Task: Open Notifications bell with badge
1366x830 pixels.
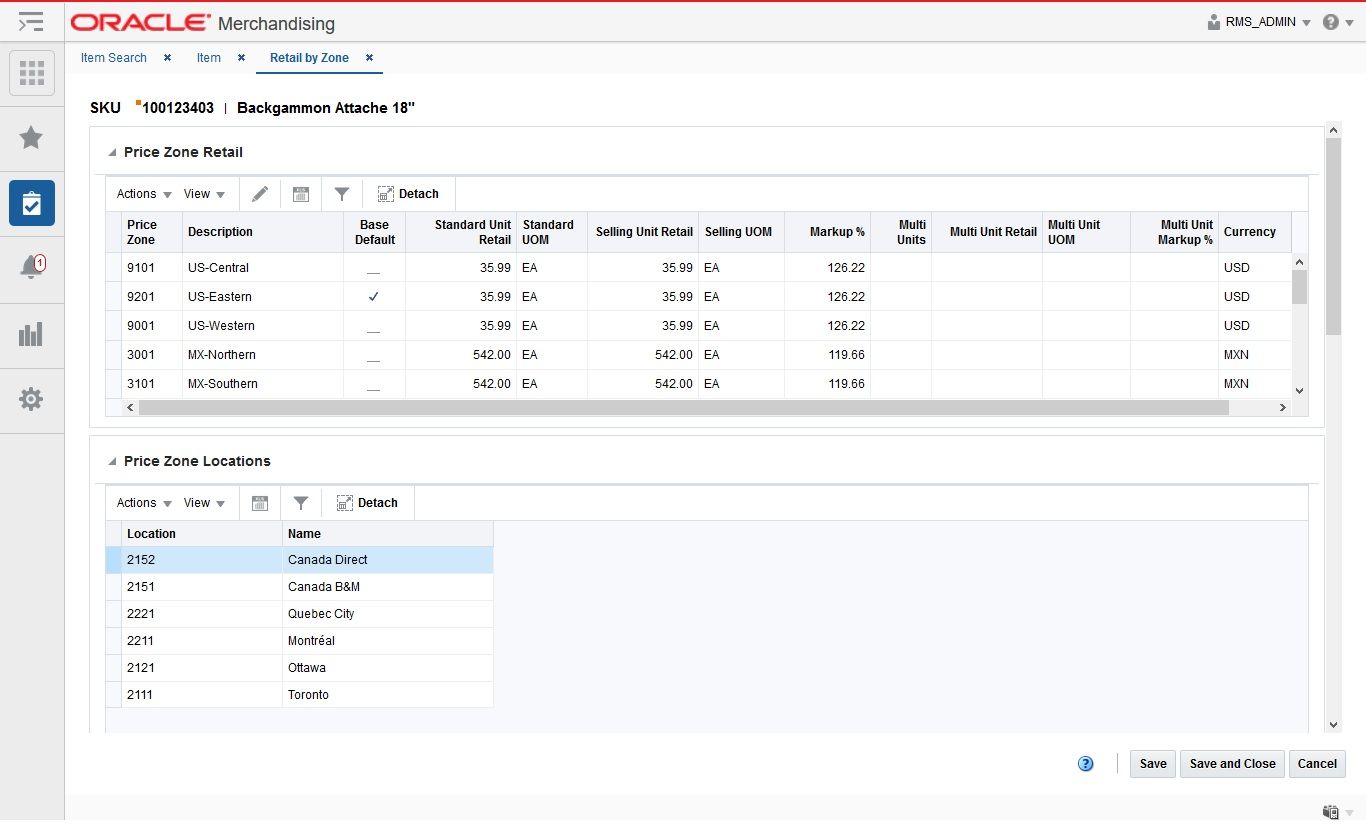Action: (x=31, y=266)
